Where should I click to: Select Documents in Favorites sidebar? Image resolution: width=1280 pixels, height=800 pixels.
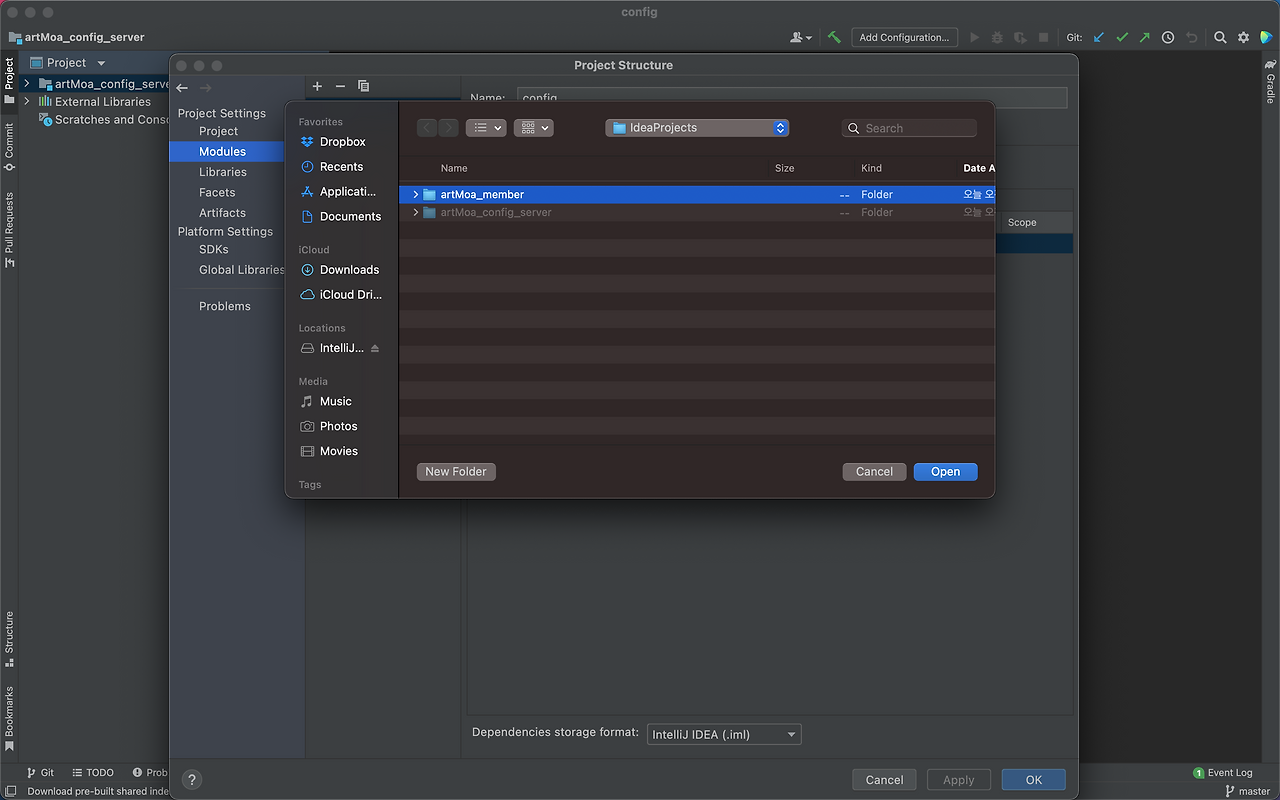350,217
